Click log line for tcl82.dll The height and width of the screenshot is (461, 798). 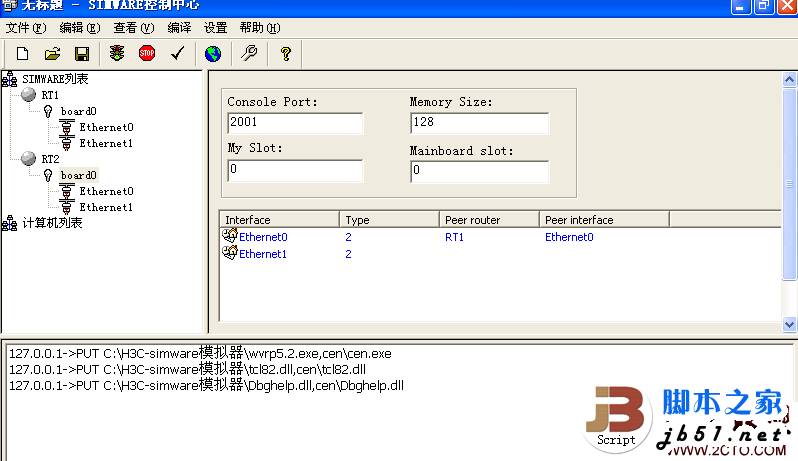[187, 369]
